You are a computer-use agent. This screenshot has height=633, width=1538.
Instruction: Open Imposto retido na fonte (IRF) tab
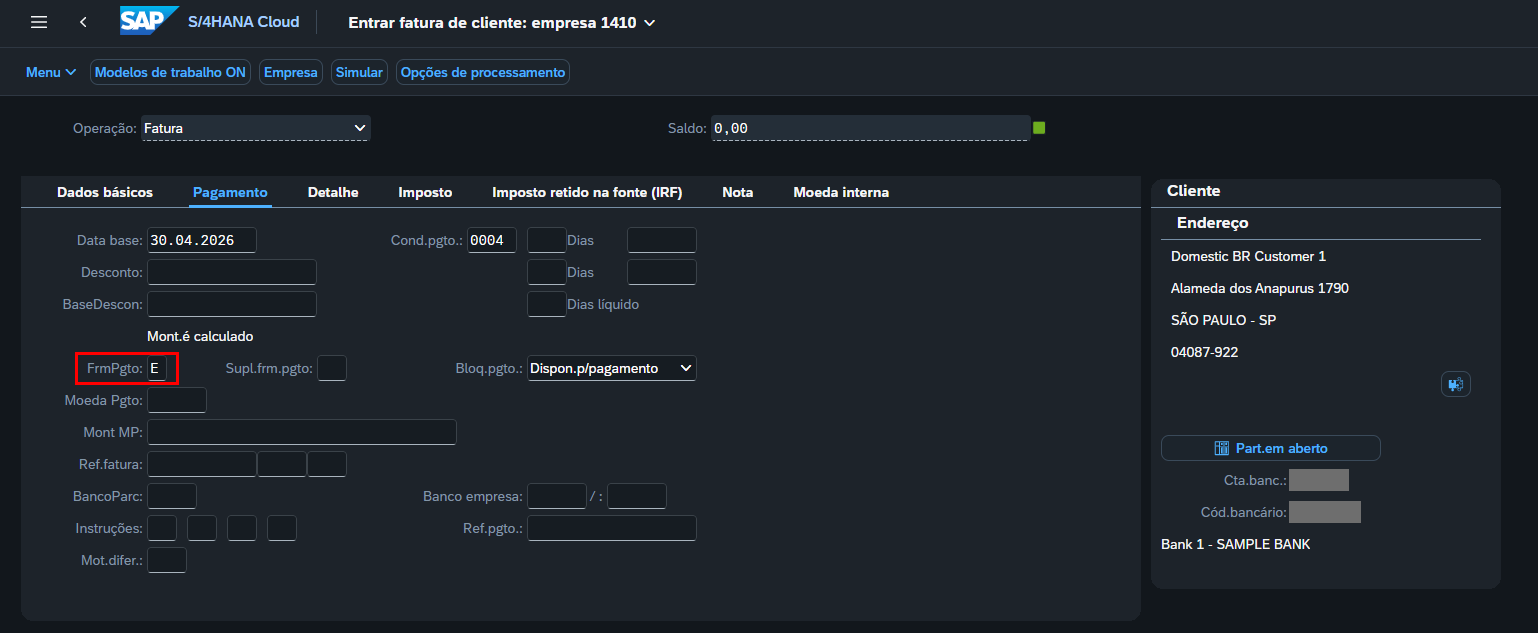pos(587,192)
